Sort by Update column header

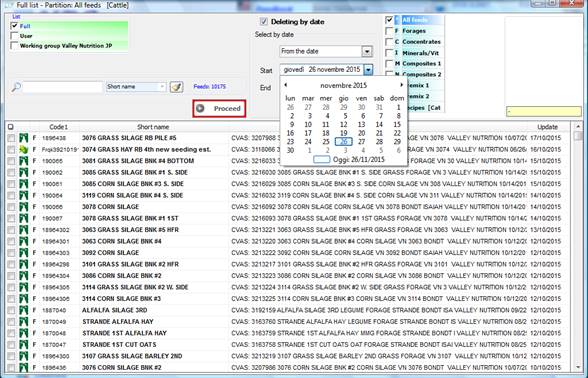(x=548, y=127)
